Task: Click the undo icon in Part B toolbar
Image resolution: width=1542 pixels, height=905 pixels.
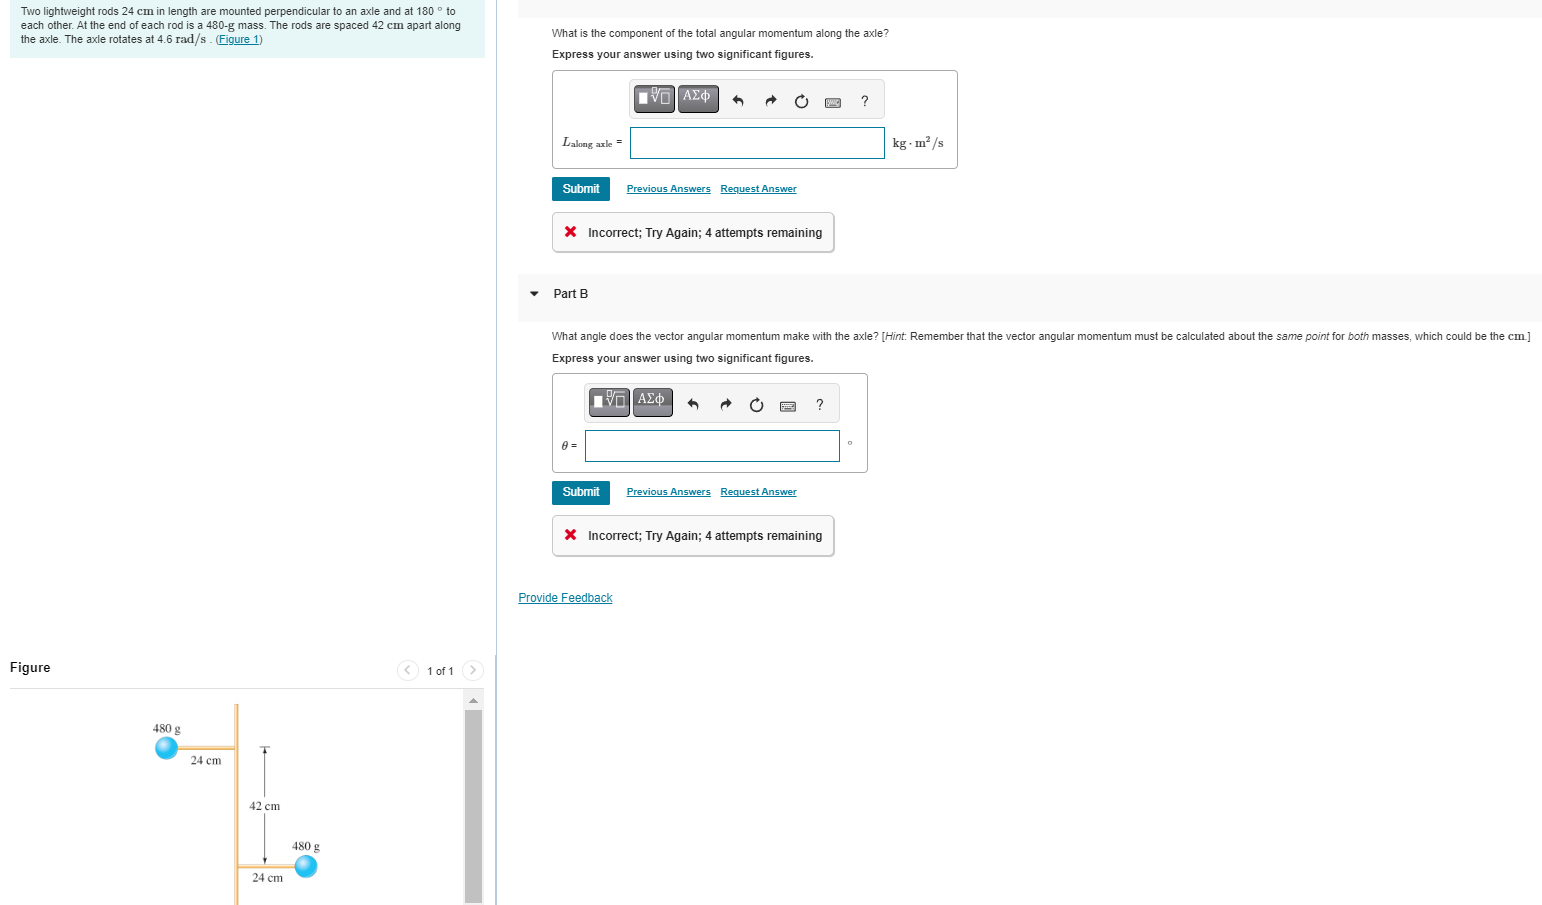Action: [693, 404]
